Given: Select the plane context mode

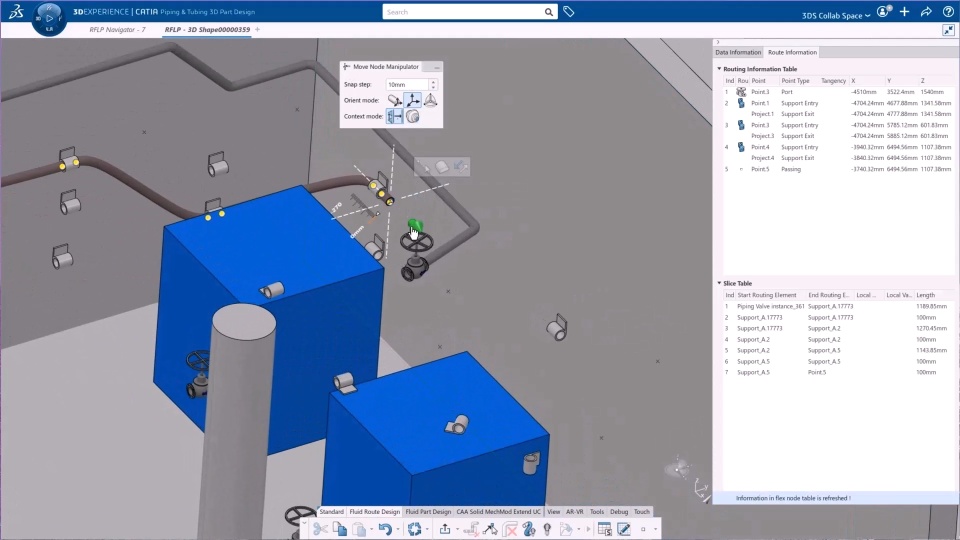Looking at the screenshot, I should tap(395, 116).
